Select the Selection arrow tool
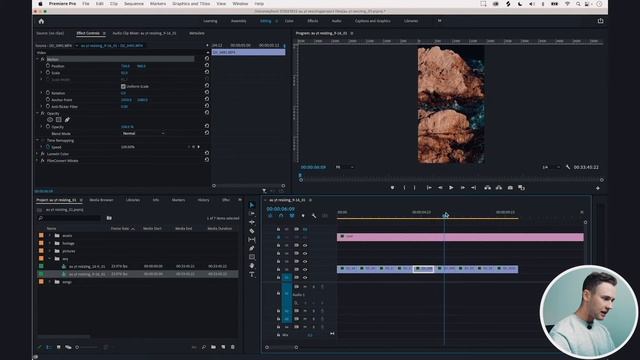The image size is (640, 360). (252, 205)
